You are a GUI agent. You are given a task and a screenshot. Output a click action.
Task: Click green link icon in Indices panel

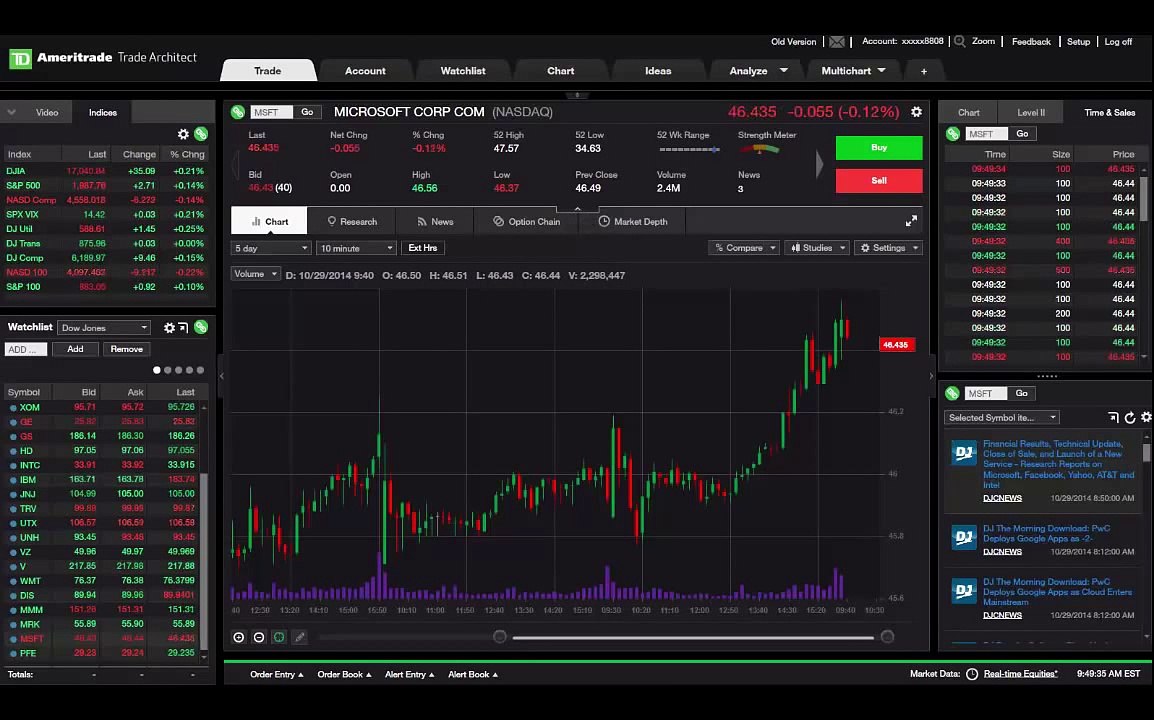[201, 134]
